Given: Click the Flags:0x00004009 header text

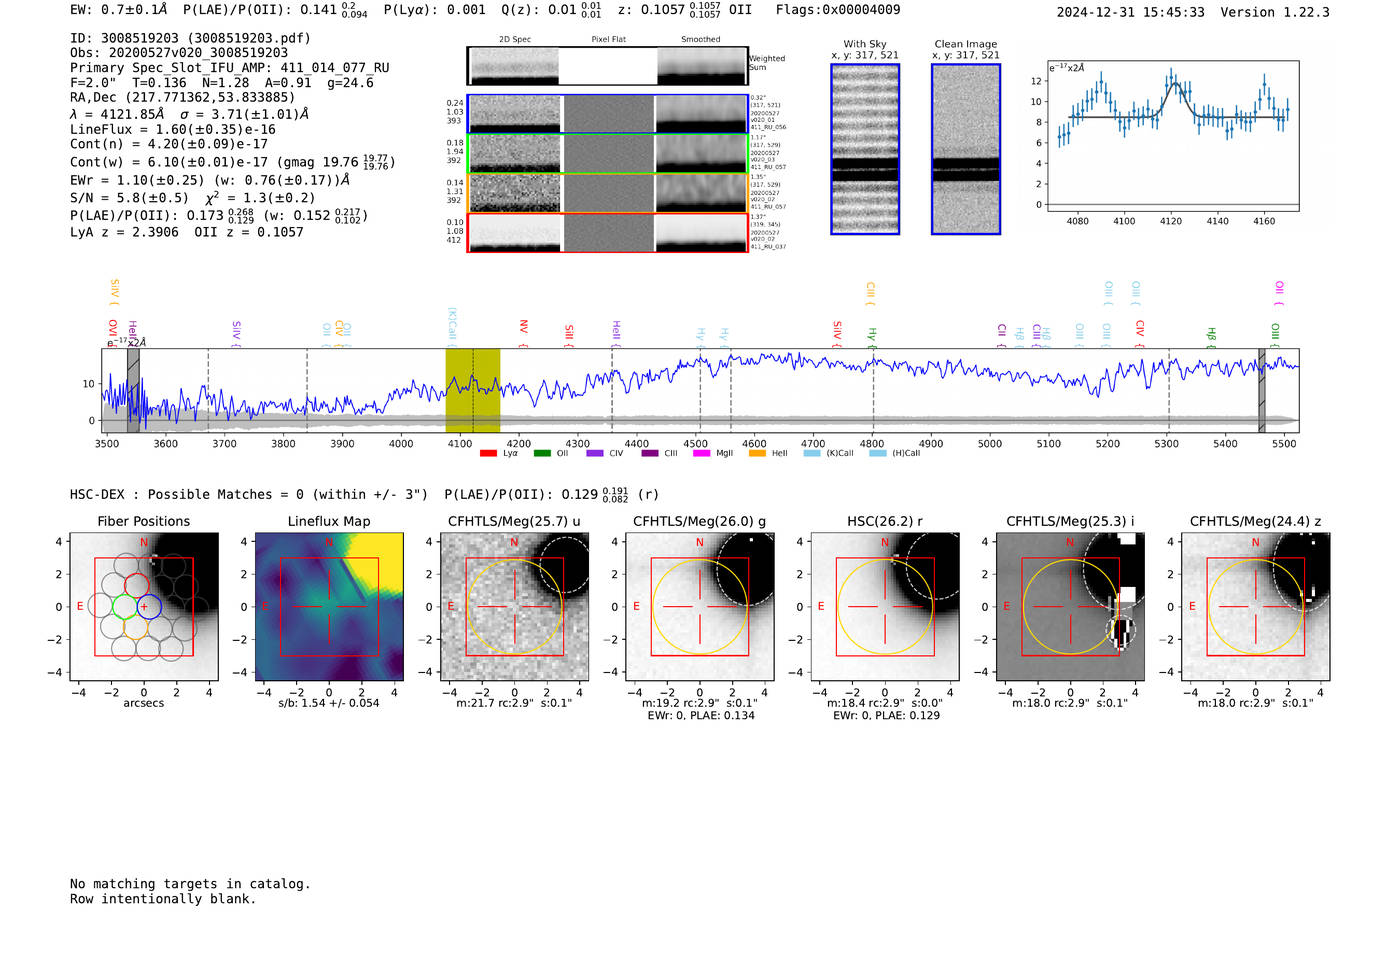Looking at the screenshot, I should point(838,10).
